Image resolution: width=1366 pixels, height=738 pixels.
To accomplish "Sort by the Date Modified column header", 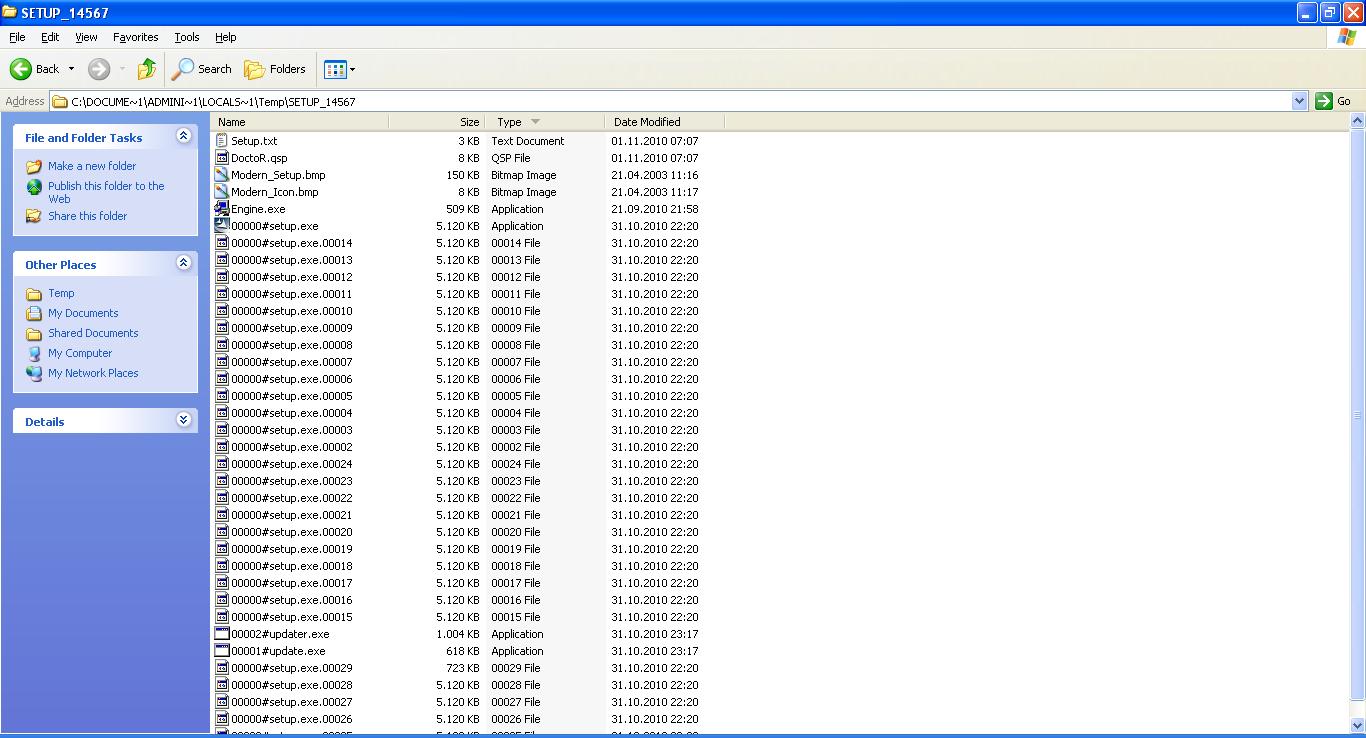I will coord(664,122).
